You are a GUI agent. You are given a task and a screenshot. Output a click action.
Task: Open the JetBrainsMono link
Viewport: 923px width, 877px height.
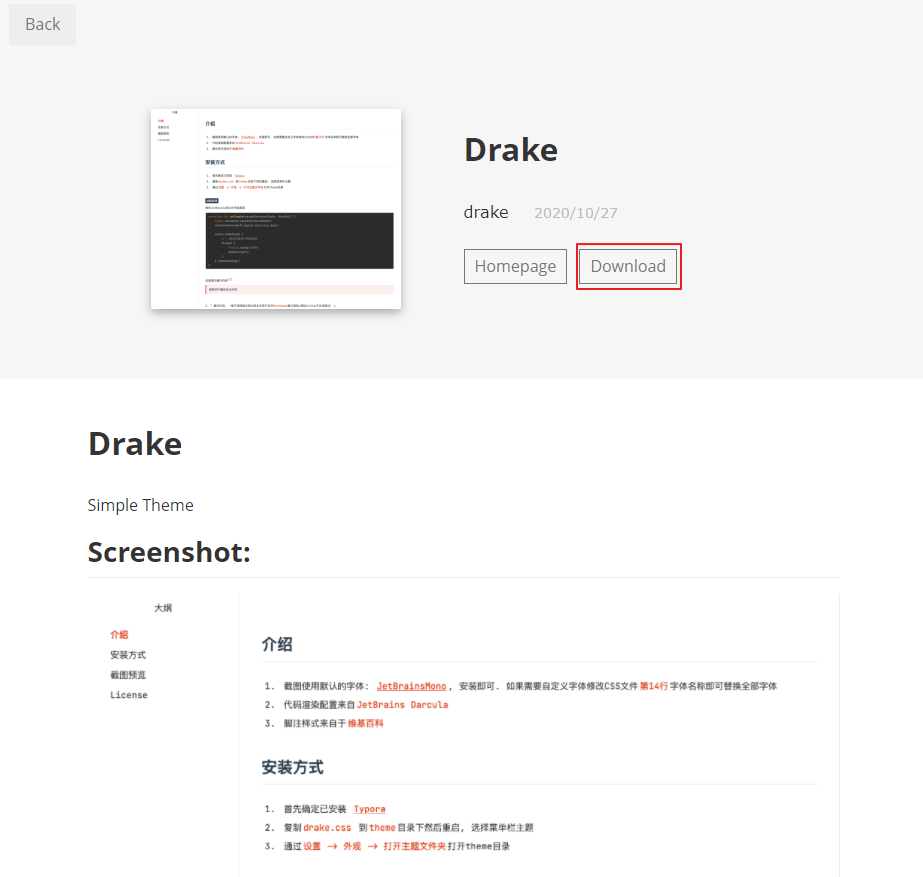pyautogui.click(x=411, y=686)
